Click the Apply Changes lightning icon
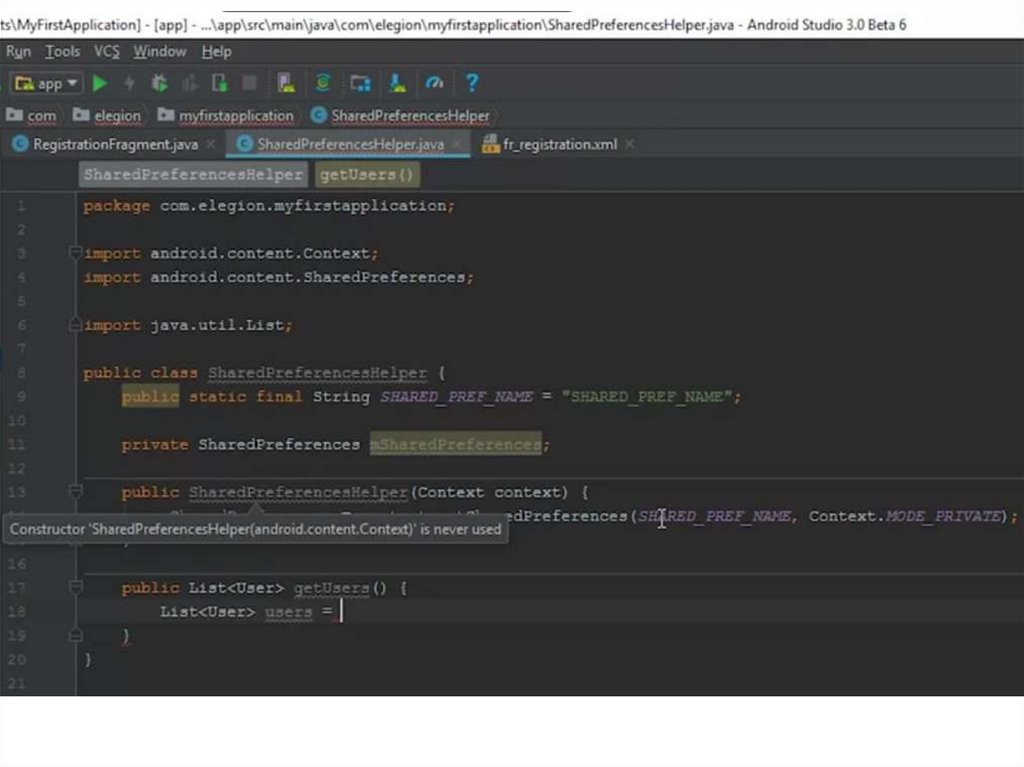 click(x=129, y=84)
